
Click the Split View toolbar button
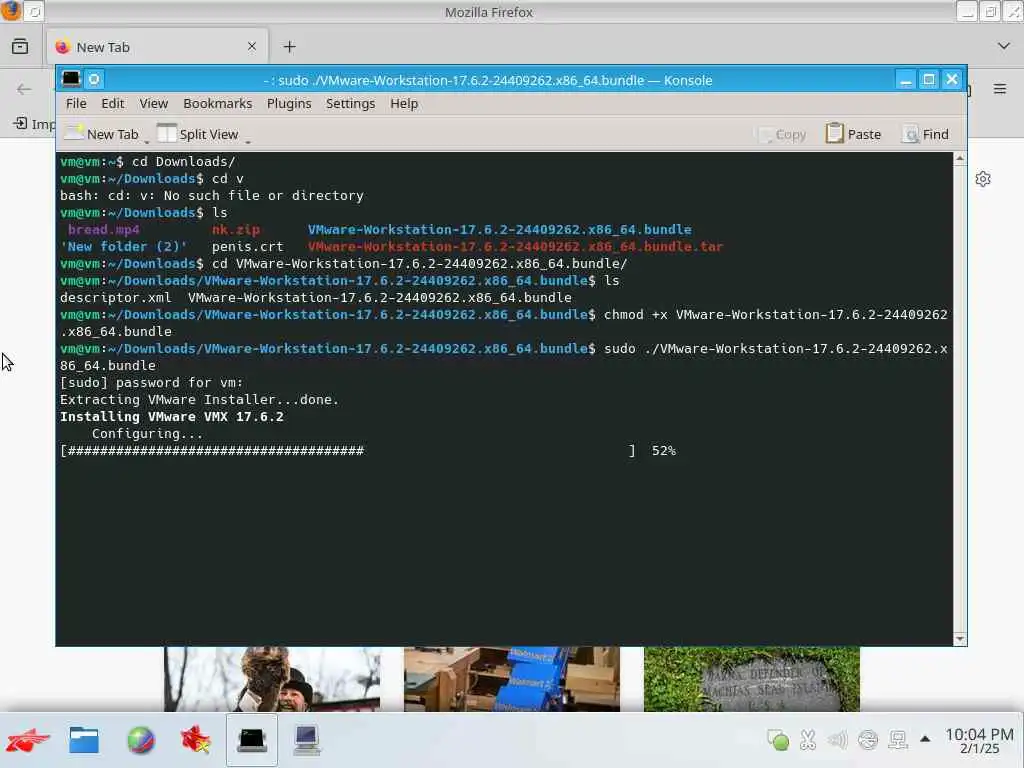[198, 134]
